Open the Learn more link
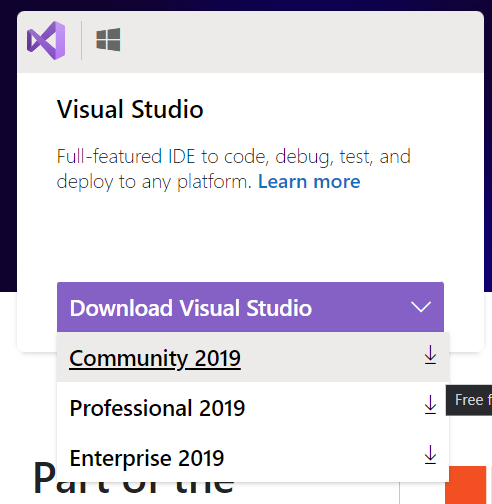The height and width of the screenshot is (504, 492). coord(309,182)
